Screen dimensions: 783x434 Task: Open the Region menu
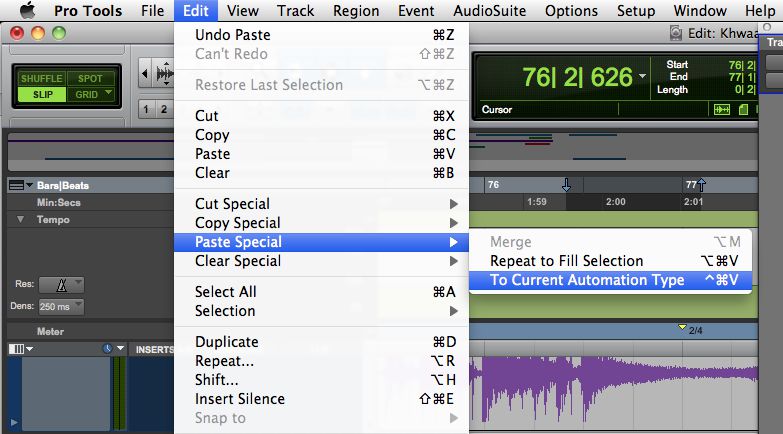point(356,10)
